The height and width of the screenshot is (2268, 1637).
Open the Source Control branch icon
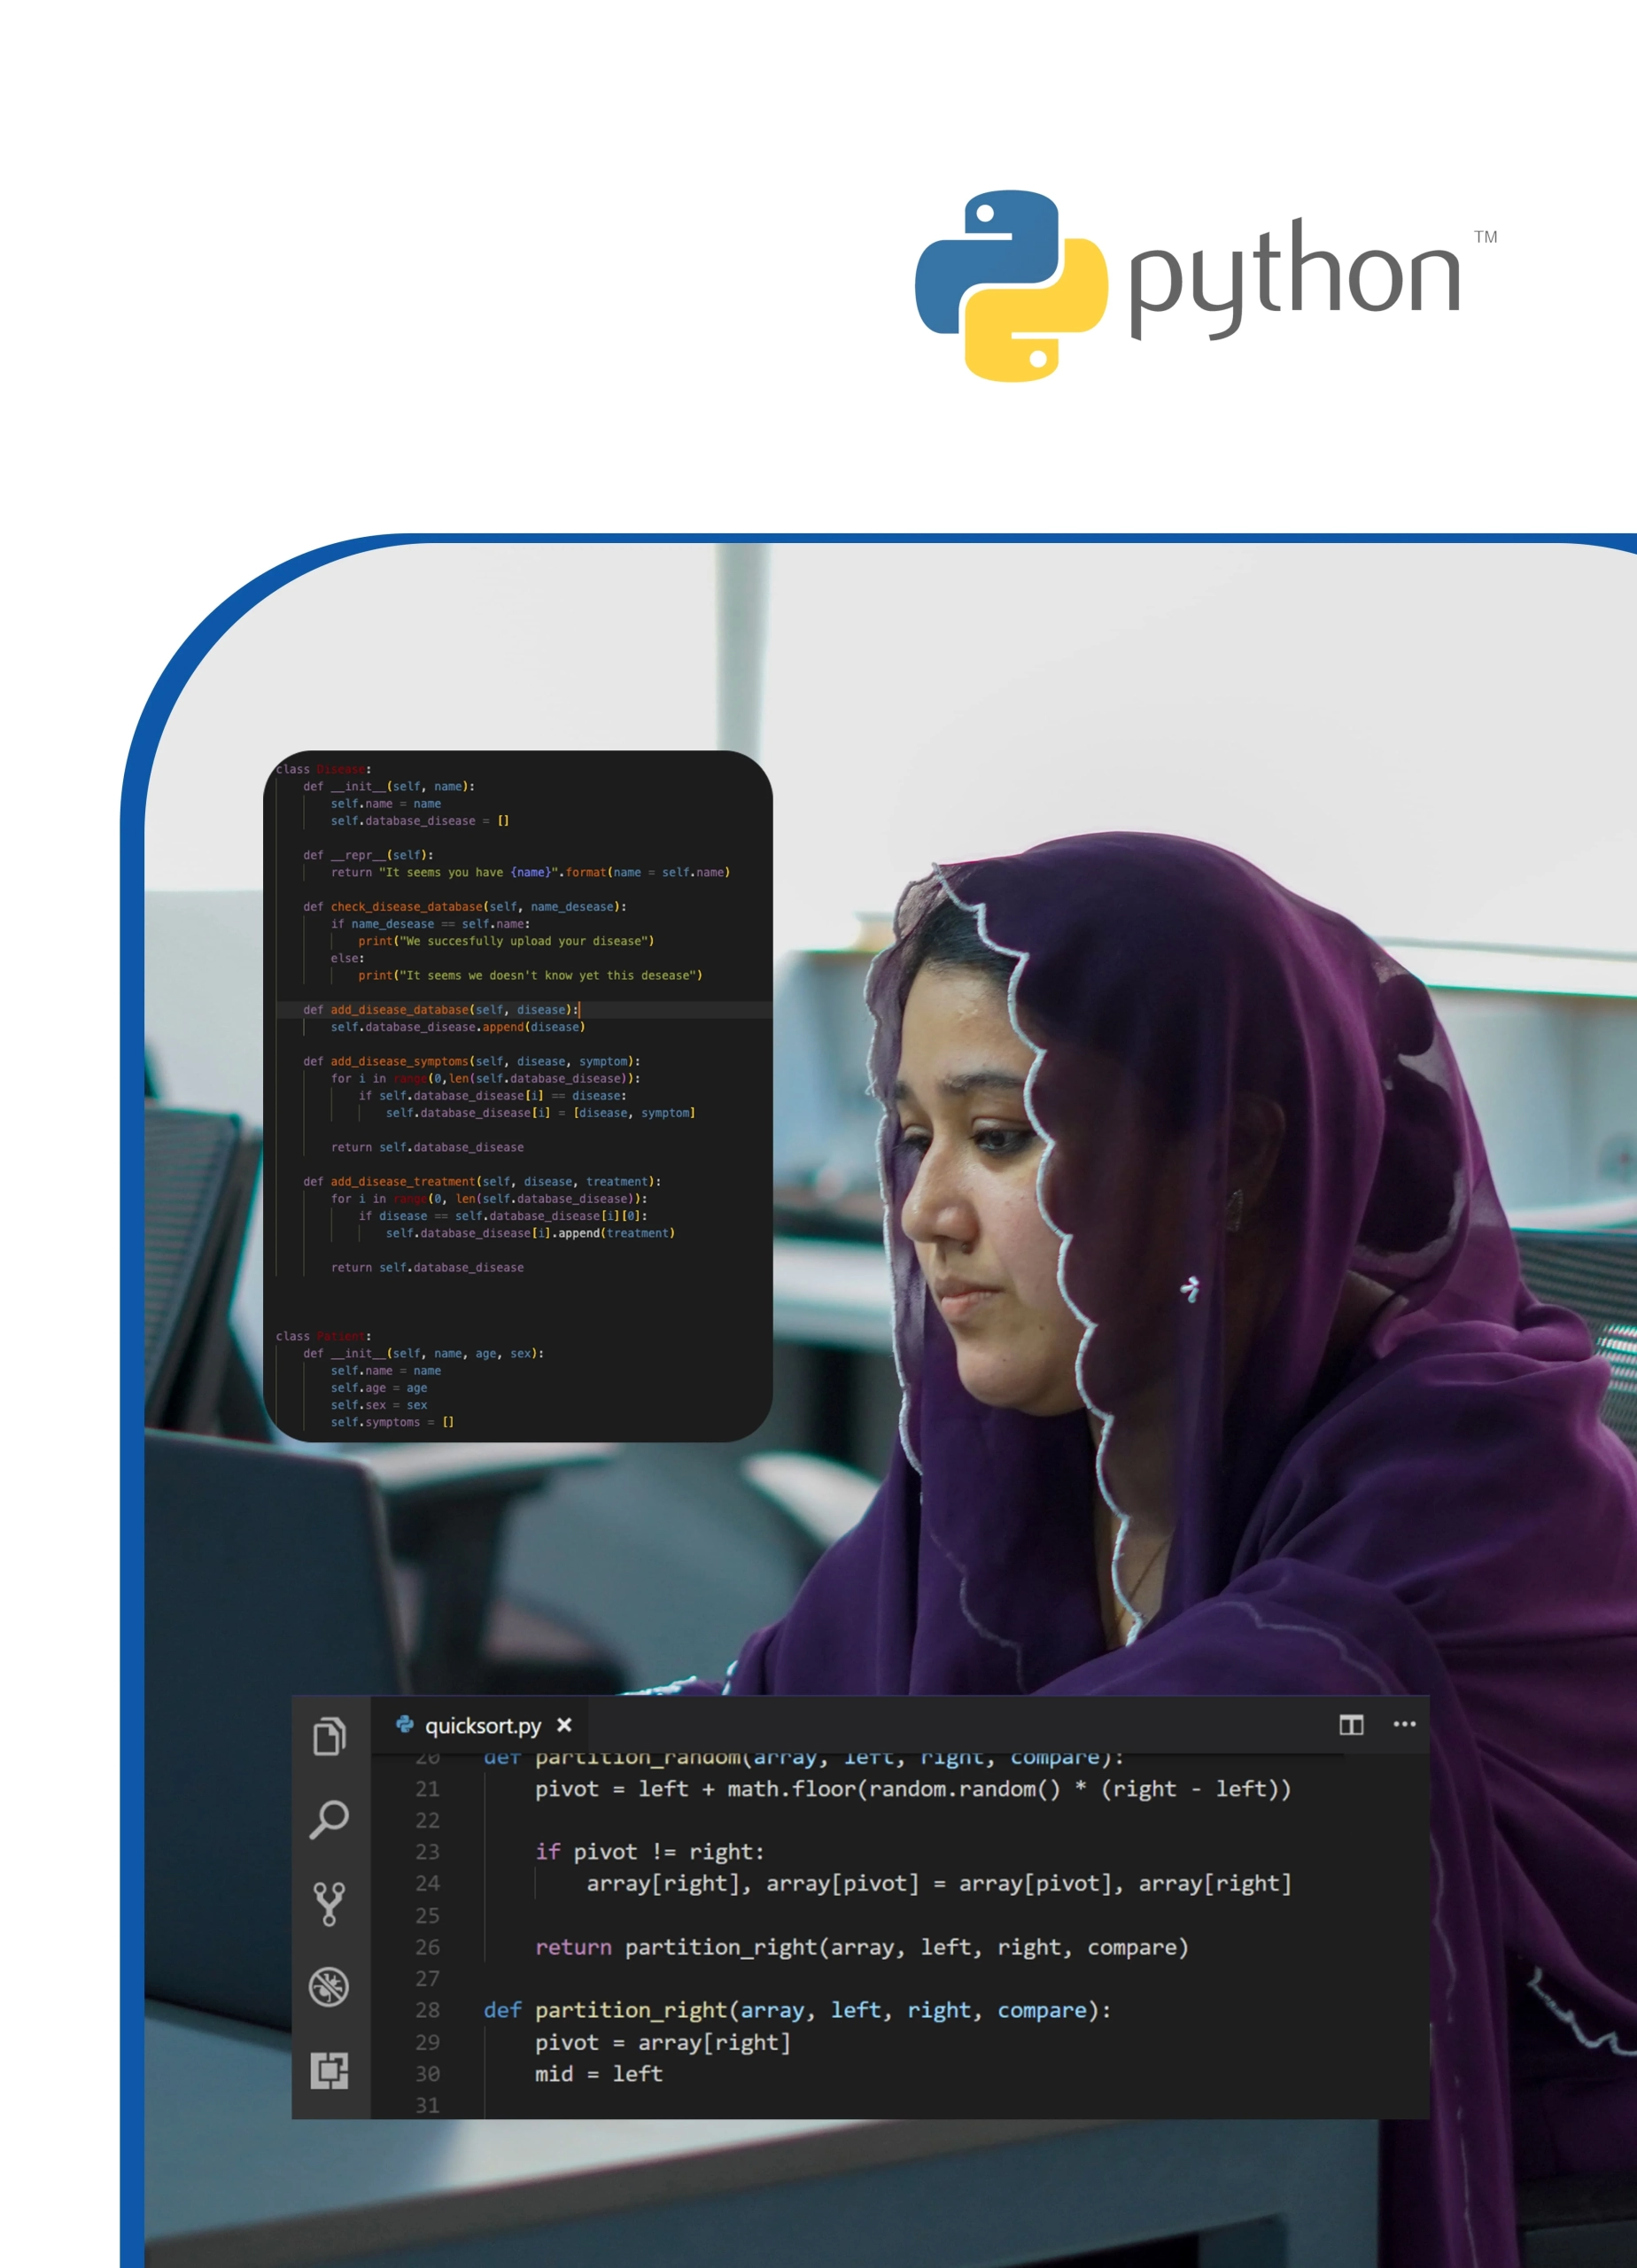pyautogui.click(x=329, y=1904)
